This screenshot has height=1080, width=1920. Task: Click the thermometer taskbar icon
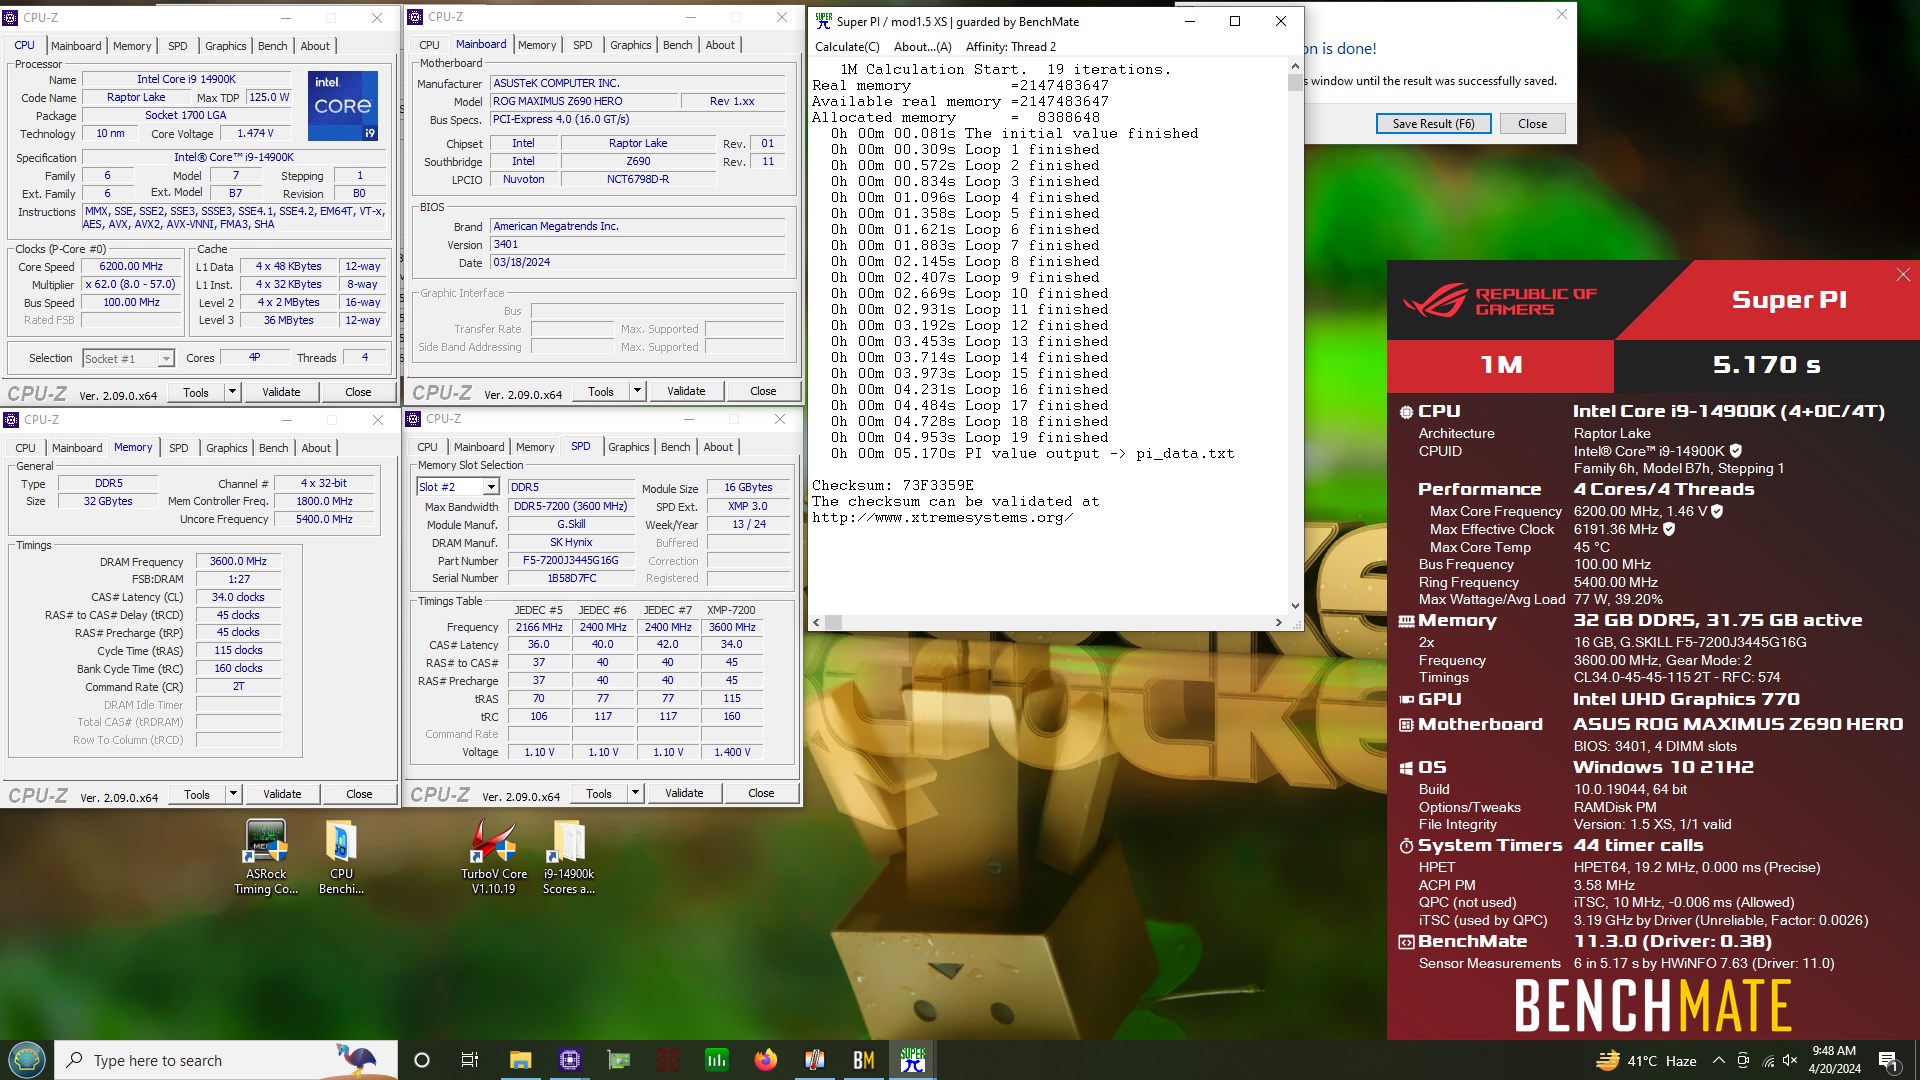point(815,1060)
